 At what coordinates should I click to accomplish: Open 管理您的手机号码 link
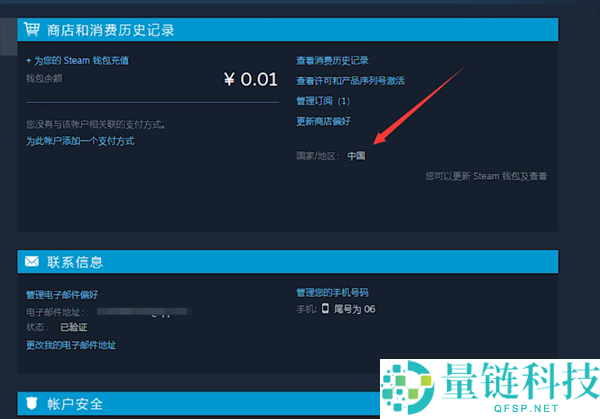(332, 293)
